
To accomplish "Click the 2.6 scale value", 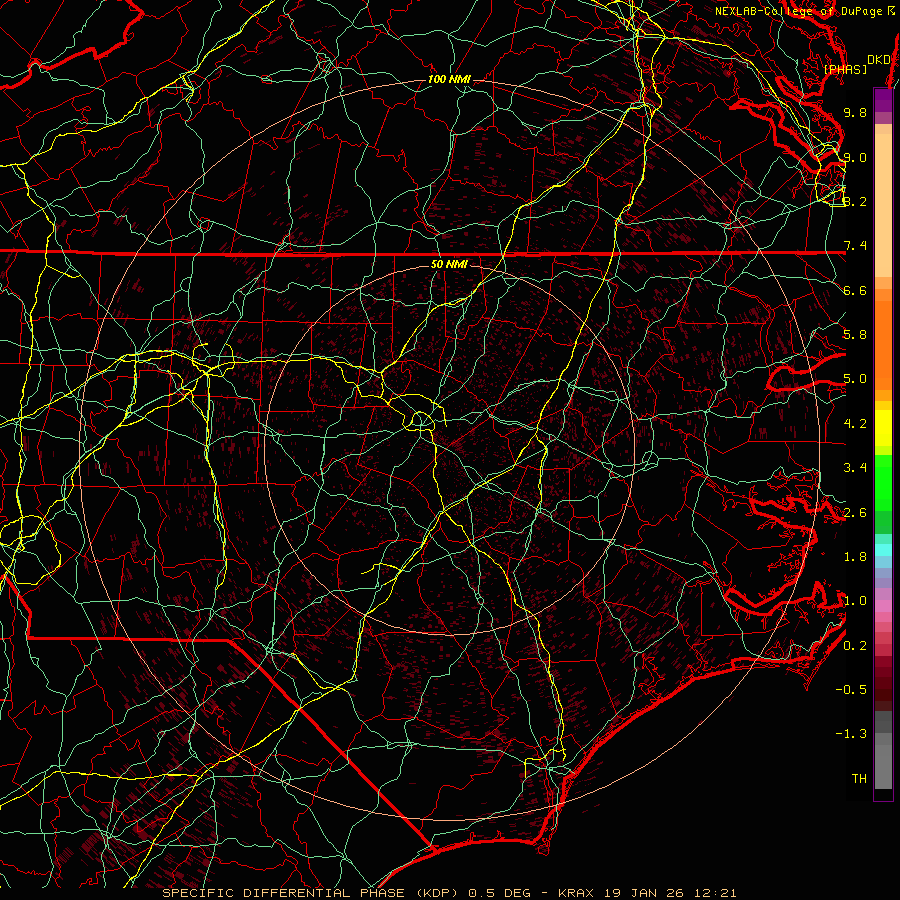I will tap(855, 513).
